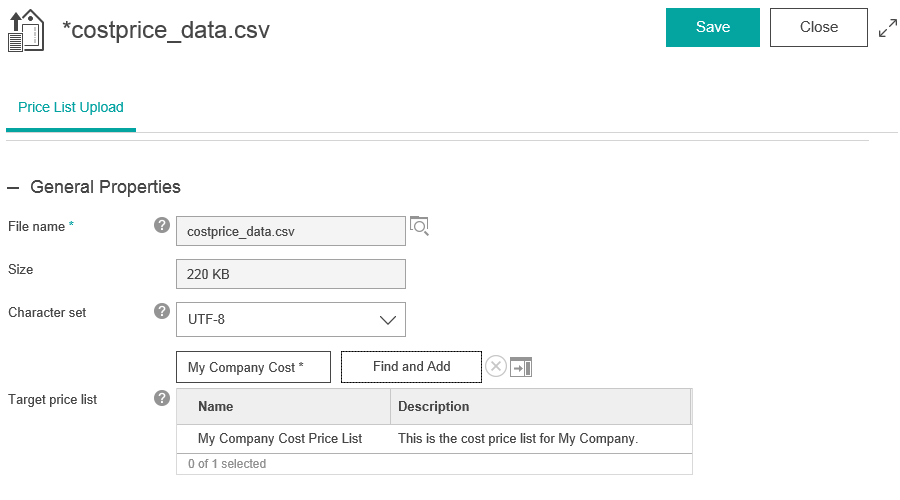Switch to the Price List Upload tab
Screen dimensions: 900x500
click(x=71, y=107)
